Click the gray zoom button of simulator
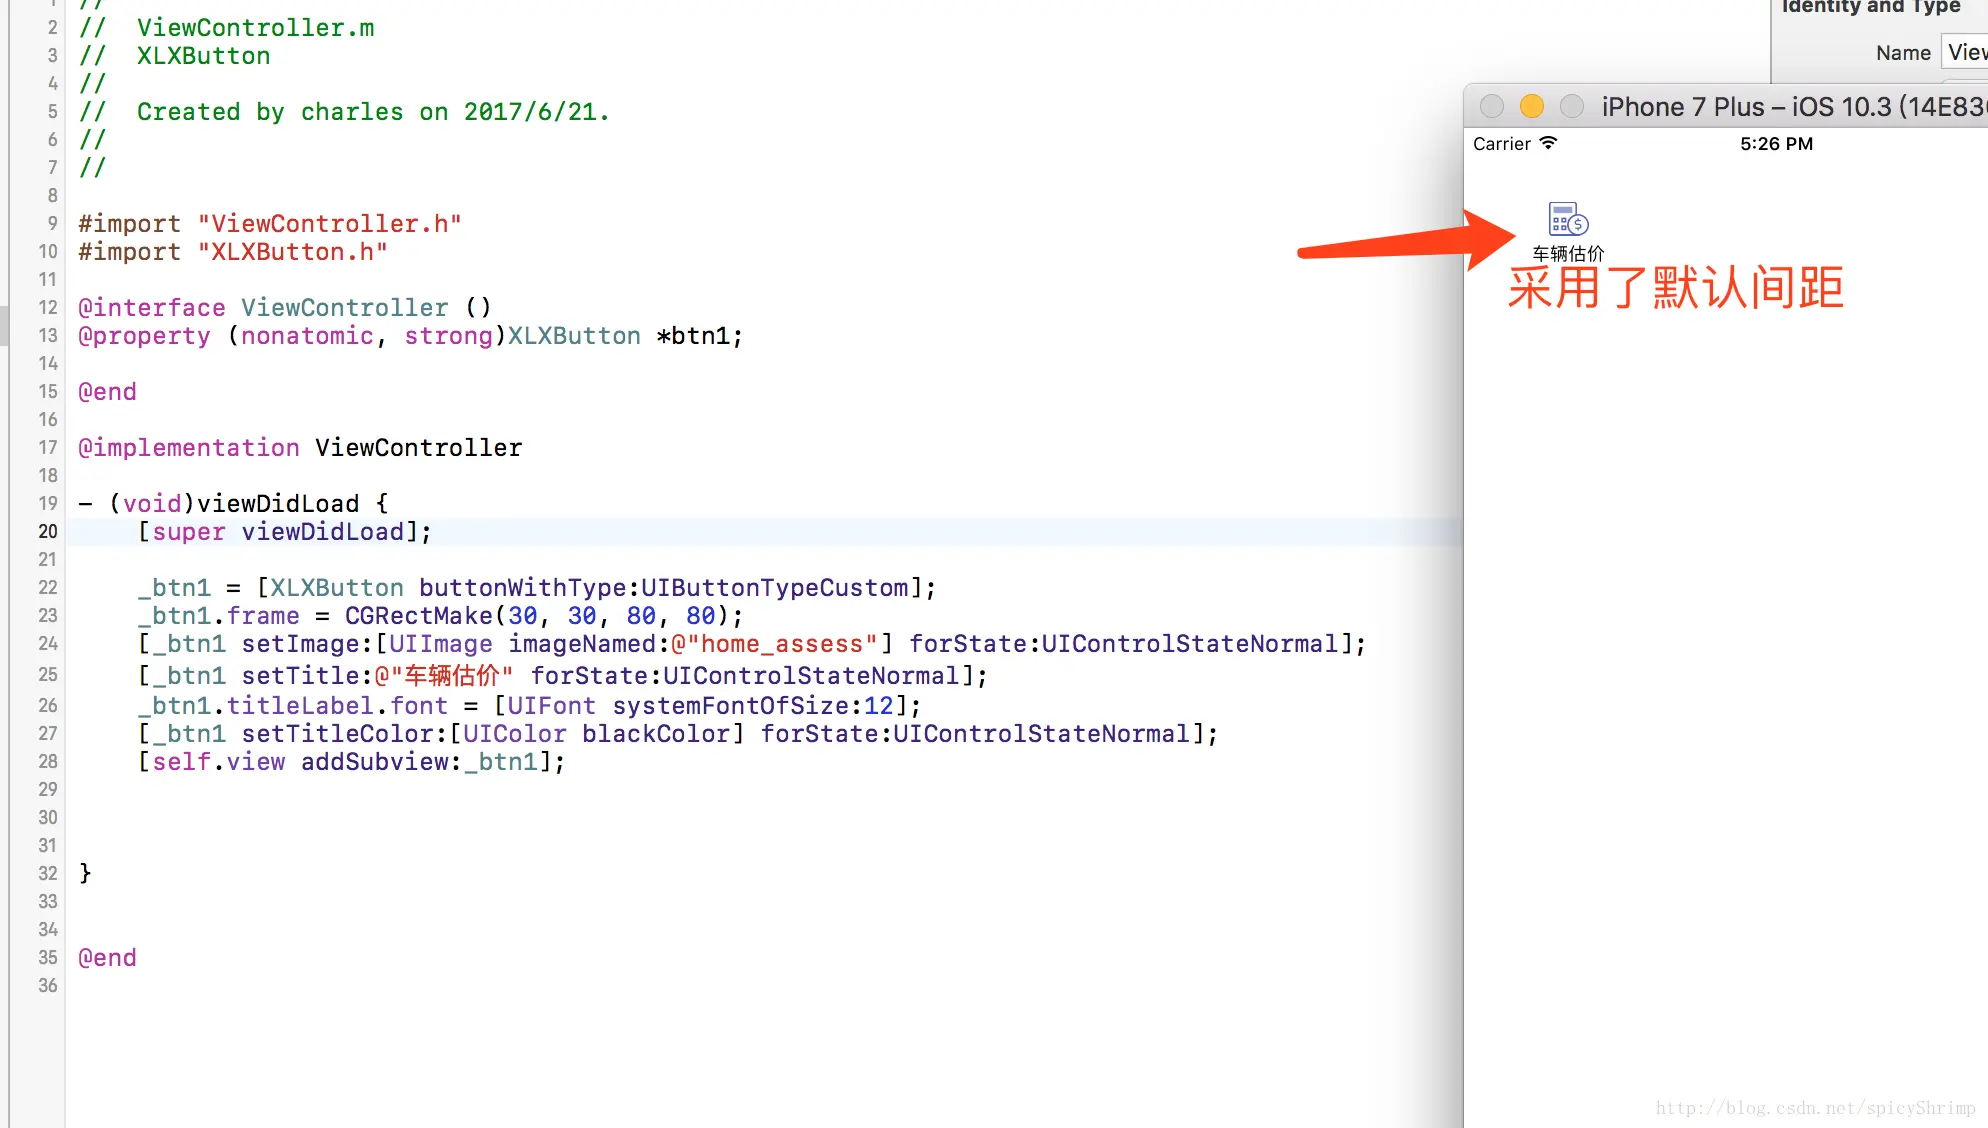Screen dimensions: 1988x1128 click(x=1571, y=106)
